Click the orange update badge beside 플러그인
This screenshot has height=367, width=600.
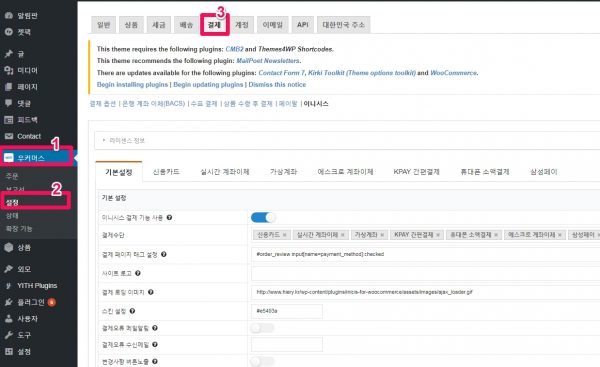[52, 302]
